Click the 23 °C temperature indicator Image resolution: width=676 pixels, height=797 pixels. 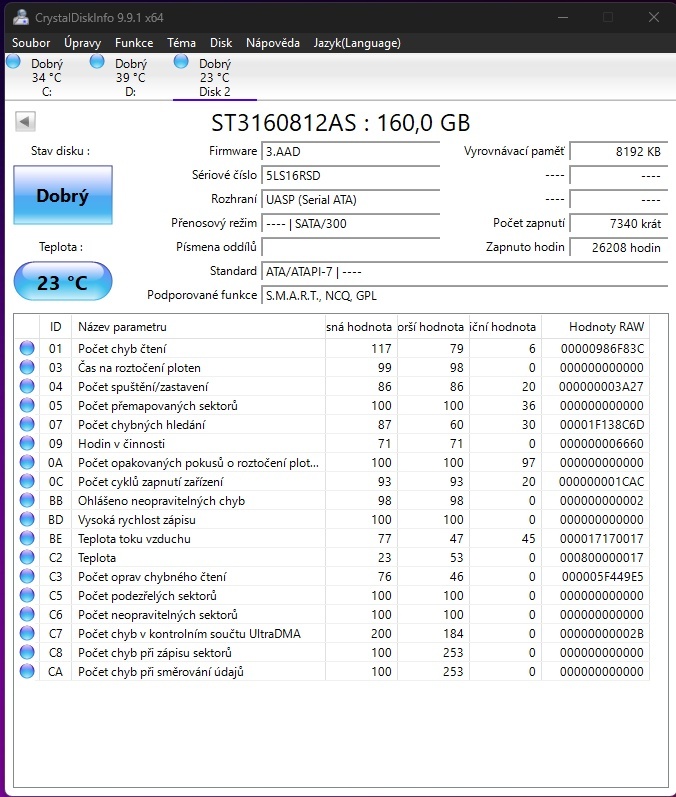[63, 282]
